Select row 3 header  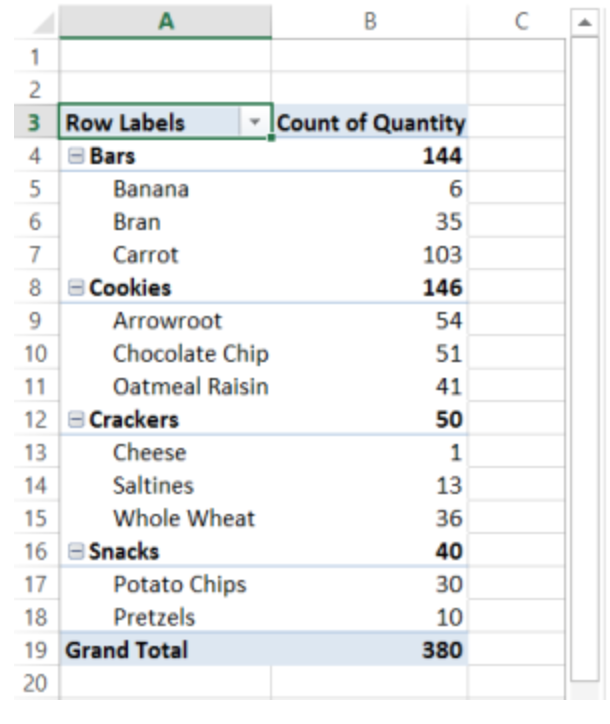pos(33,123)
